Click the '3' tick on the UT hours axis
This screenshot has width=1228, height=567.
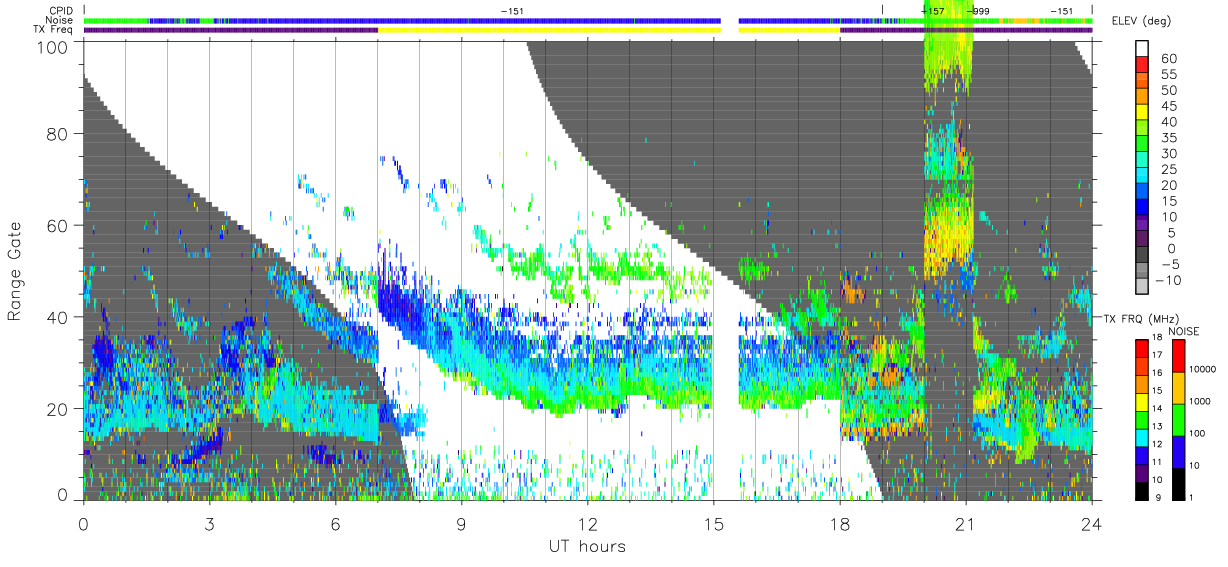(x=209, y=522)
